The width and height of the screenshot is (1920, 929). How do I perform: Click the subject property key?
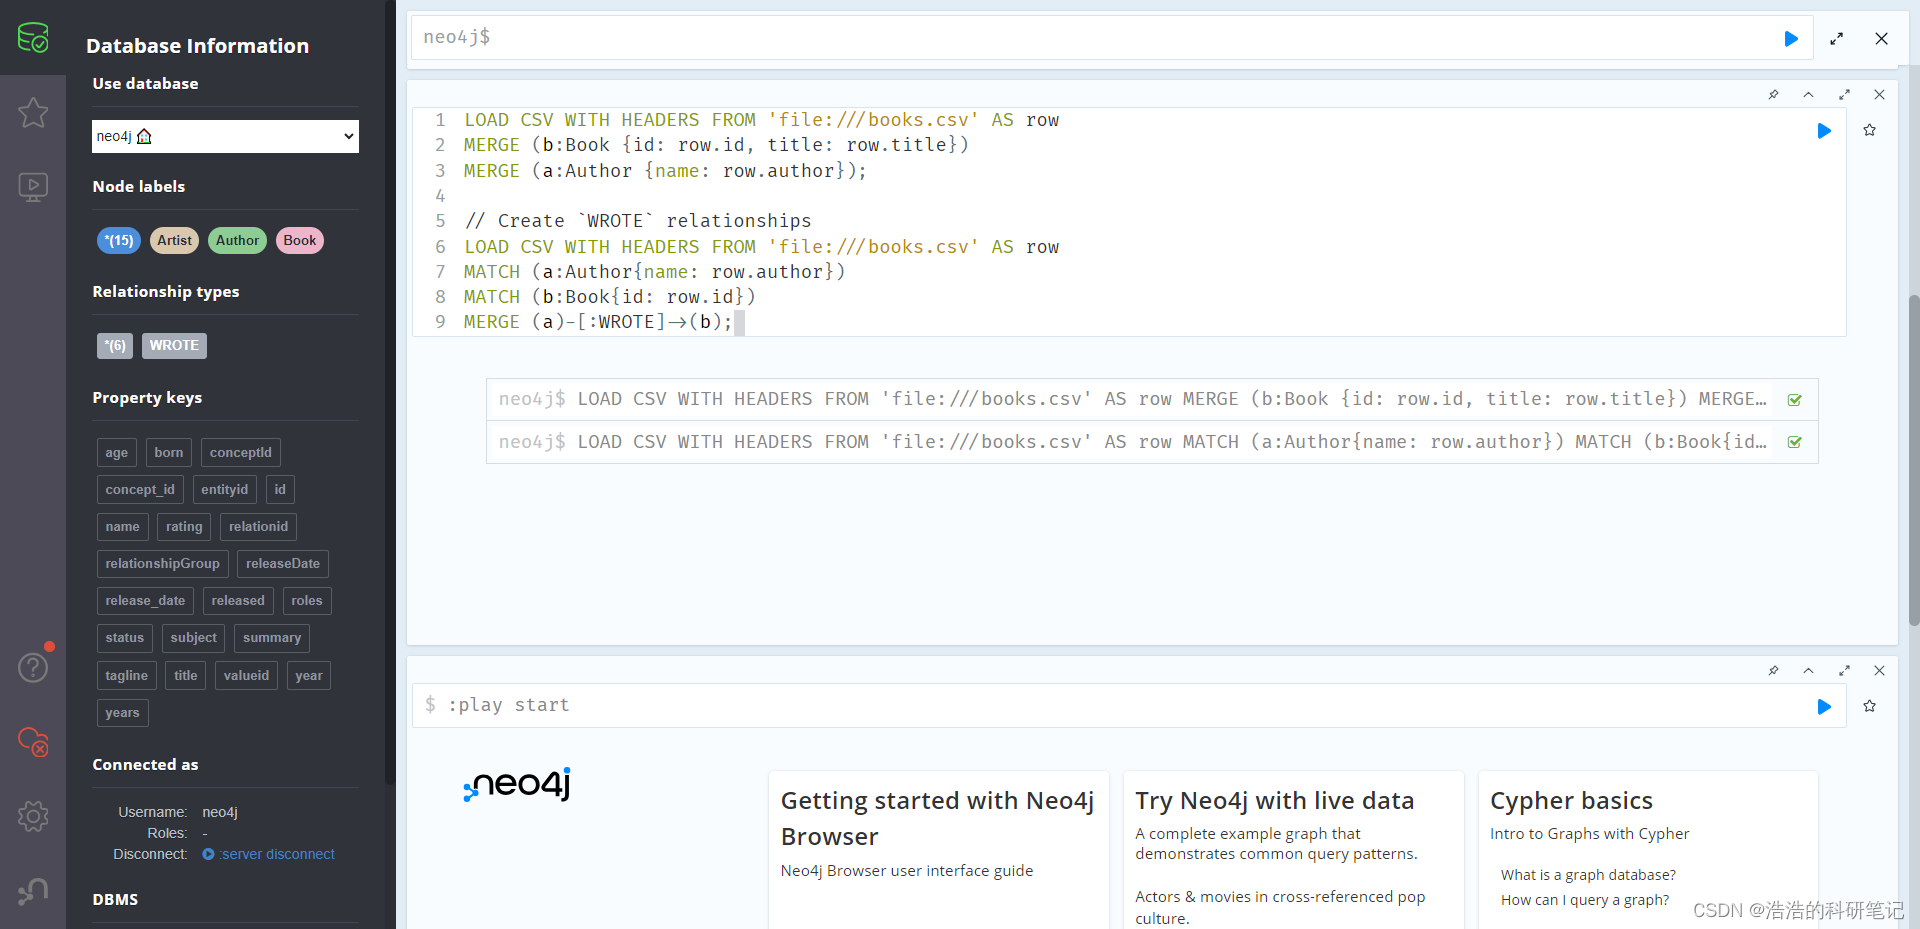click(x=193, y=637)
